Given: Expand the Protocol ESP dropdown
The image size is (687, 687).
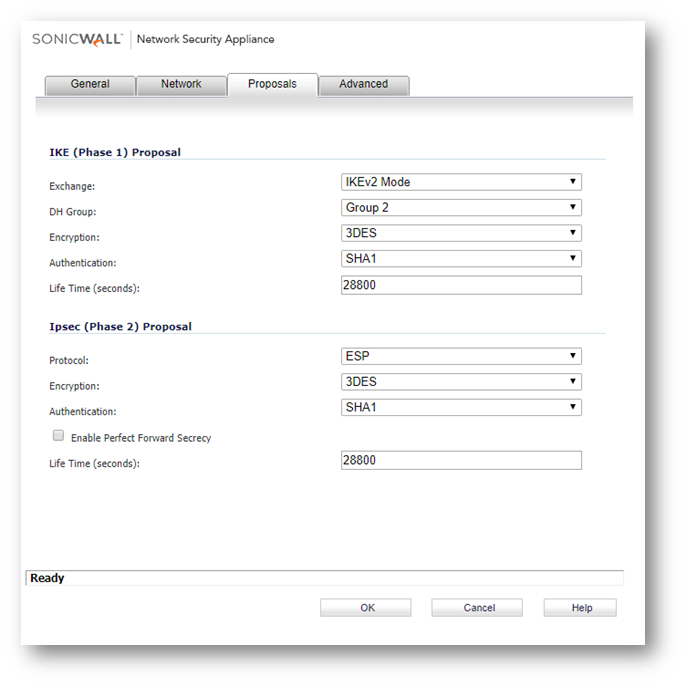Looking at the screenshot, I should [461, 356].
